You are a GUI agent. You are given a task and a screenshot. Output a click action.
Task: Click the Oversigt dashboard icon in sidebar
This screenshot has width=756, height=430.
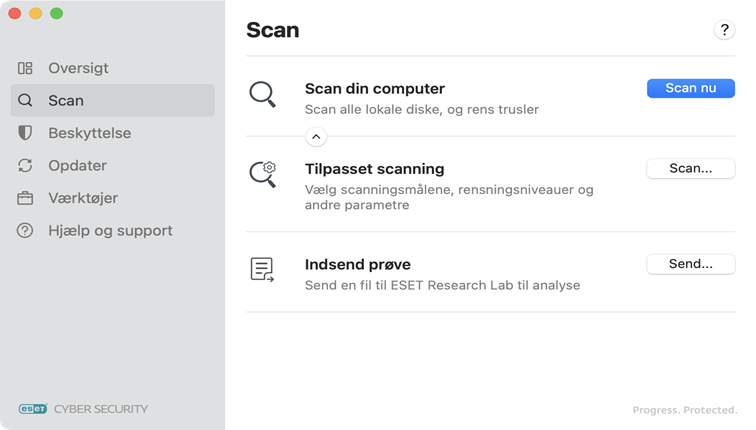tap(26, 68)
